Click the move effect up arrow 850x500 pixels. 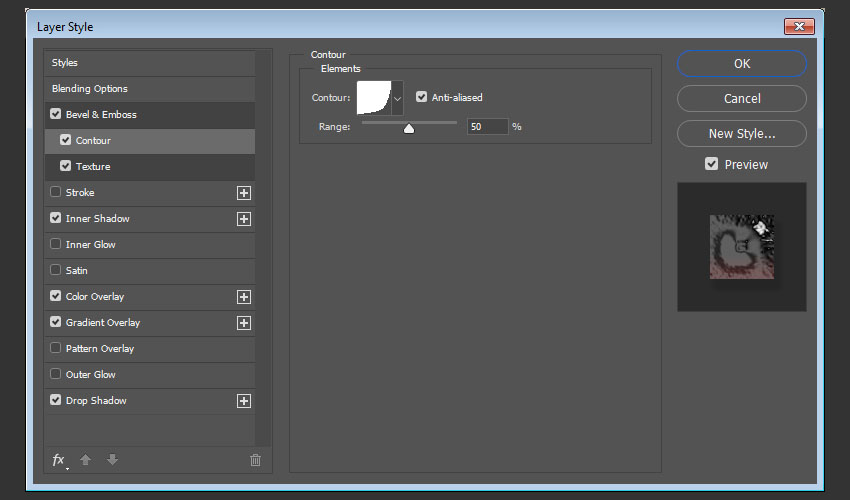86,460
